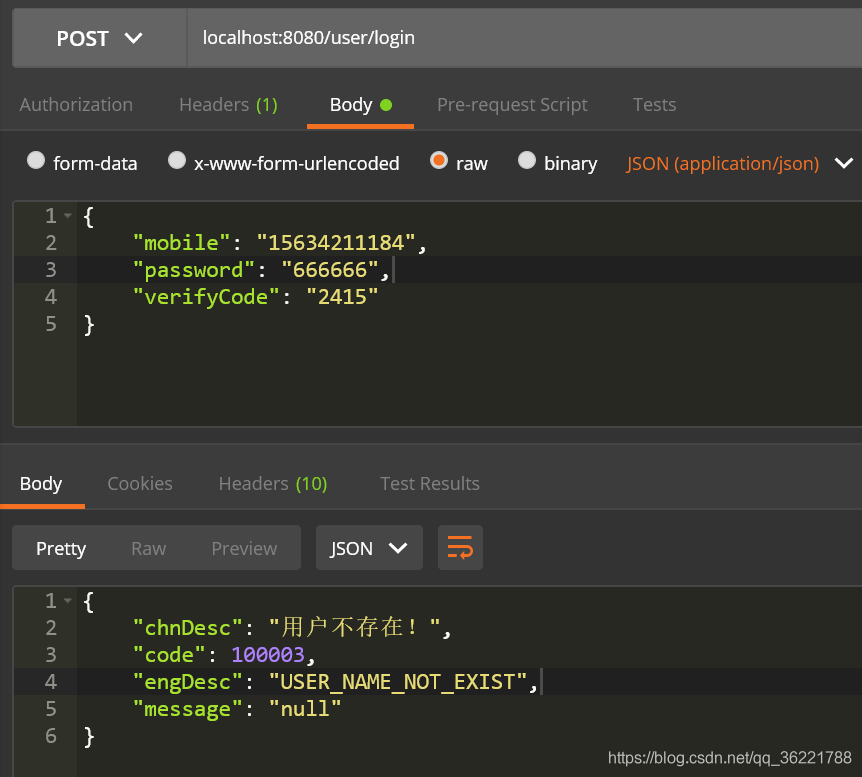This screenshot has width=862, height=777.
Task: Toggle the line wrap icon
Action: (x=460, y=548)
